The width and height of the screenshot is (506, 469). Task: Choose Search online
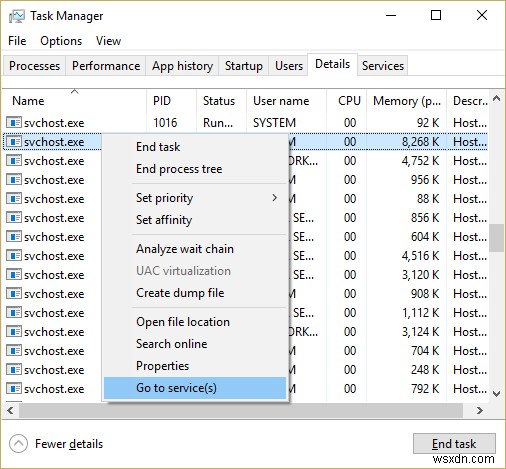(x=195, y=344)
